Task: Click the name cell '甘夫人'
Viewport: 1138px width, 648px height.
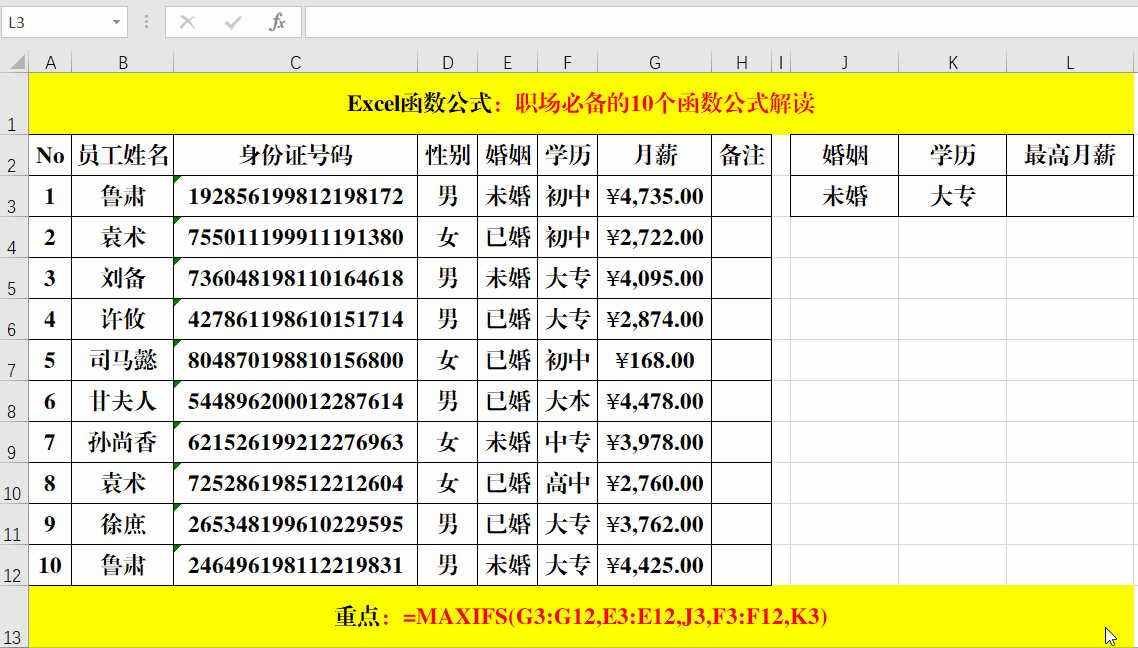Action: [x=123, y=401]
